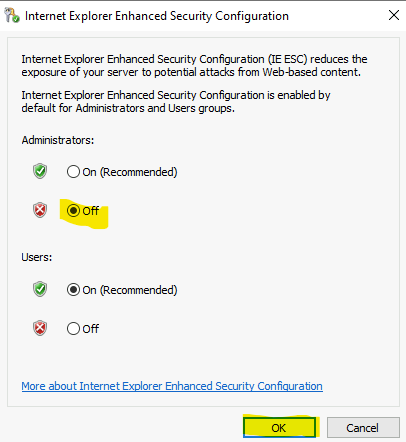Select On radio button for Administrators
The height and width of the screenshot is (442, 406).
click(73, 172)
